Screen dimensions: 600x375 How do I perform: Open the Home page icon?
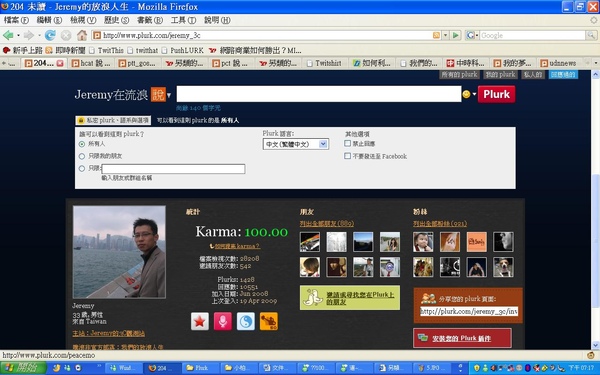tap(82, 36)
